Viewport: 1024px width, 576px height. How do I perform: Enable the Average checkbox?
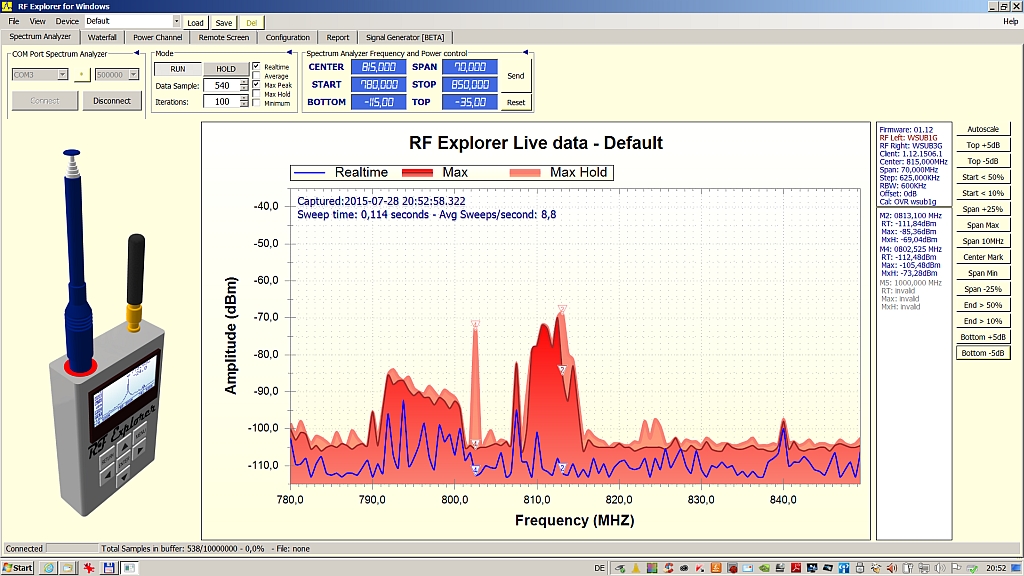(x=256, y=76)
